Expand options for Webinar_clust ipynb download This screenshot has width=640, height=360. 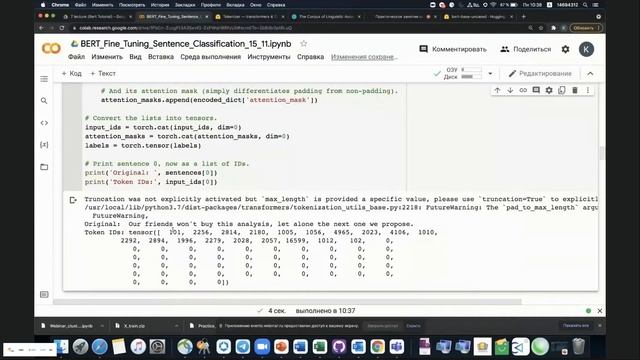(x=102, y=326)
